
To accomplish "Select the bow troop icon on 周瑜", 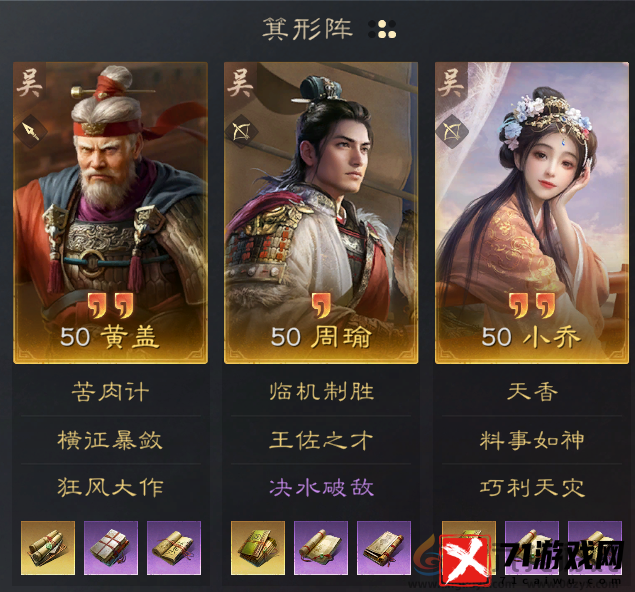I will [241, 131].
